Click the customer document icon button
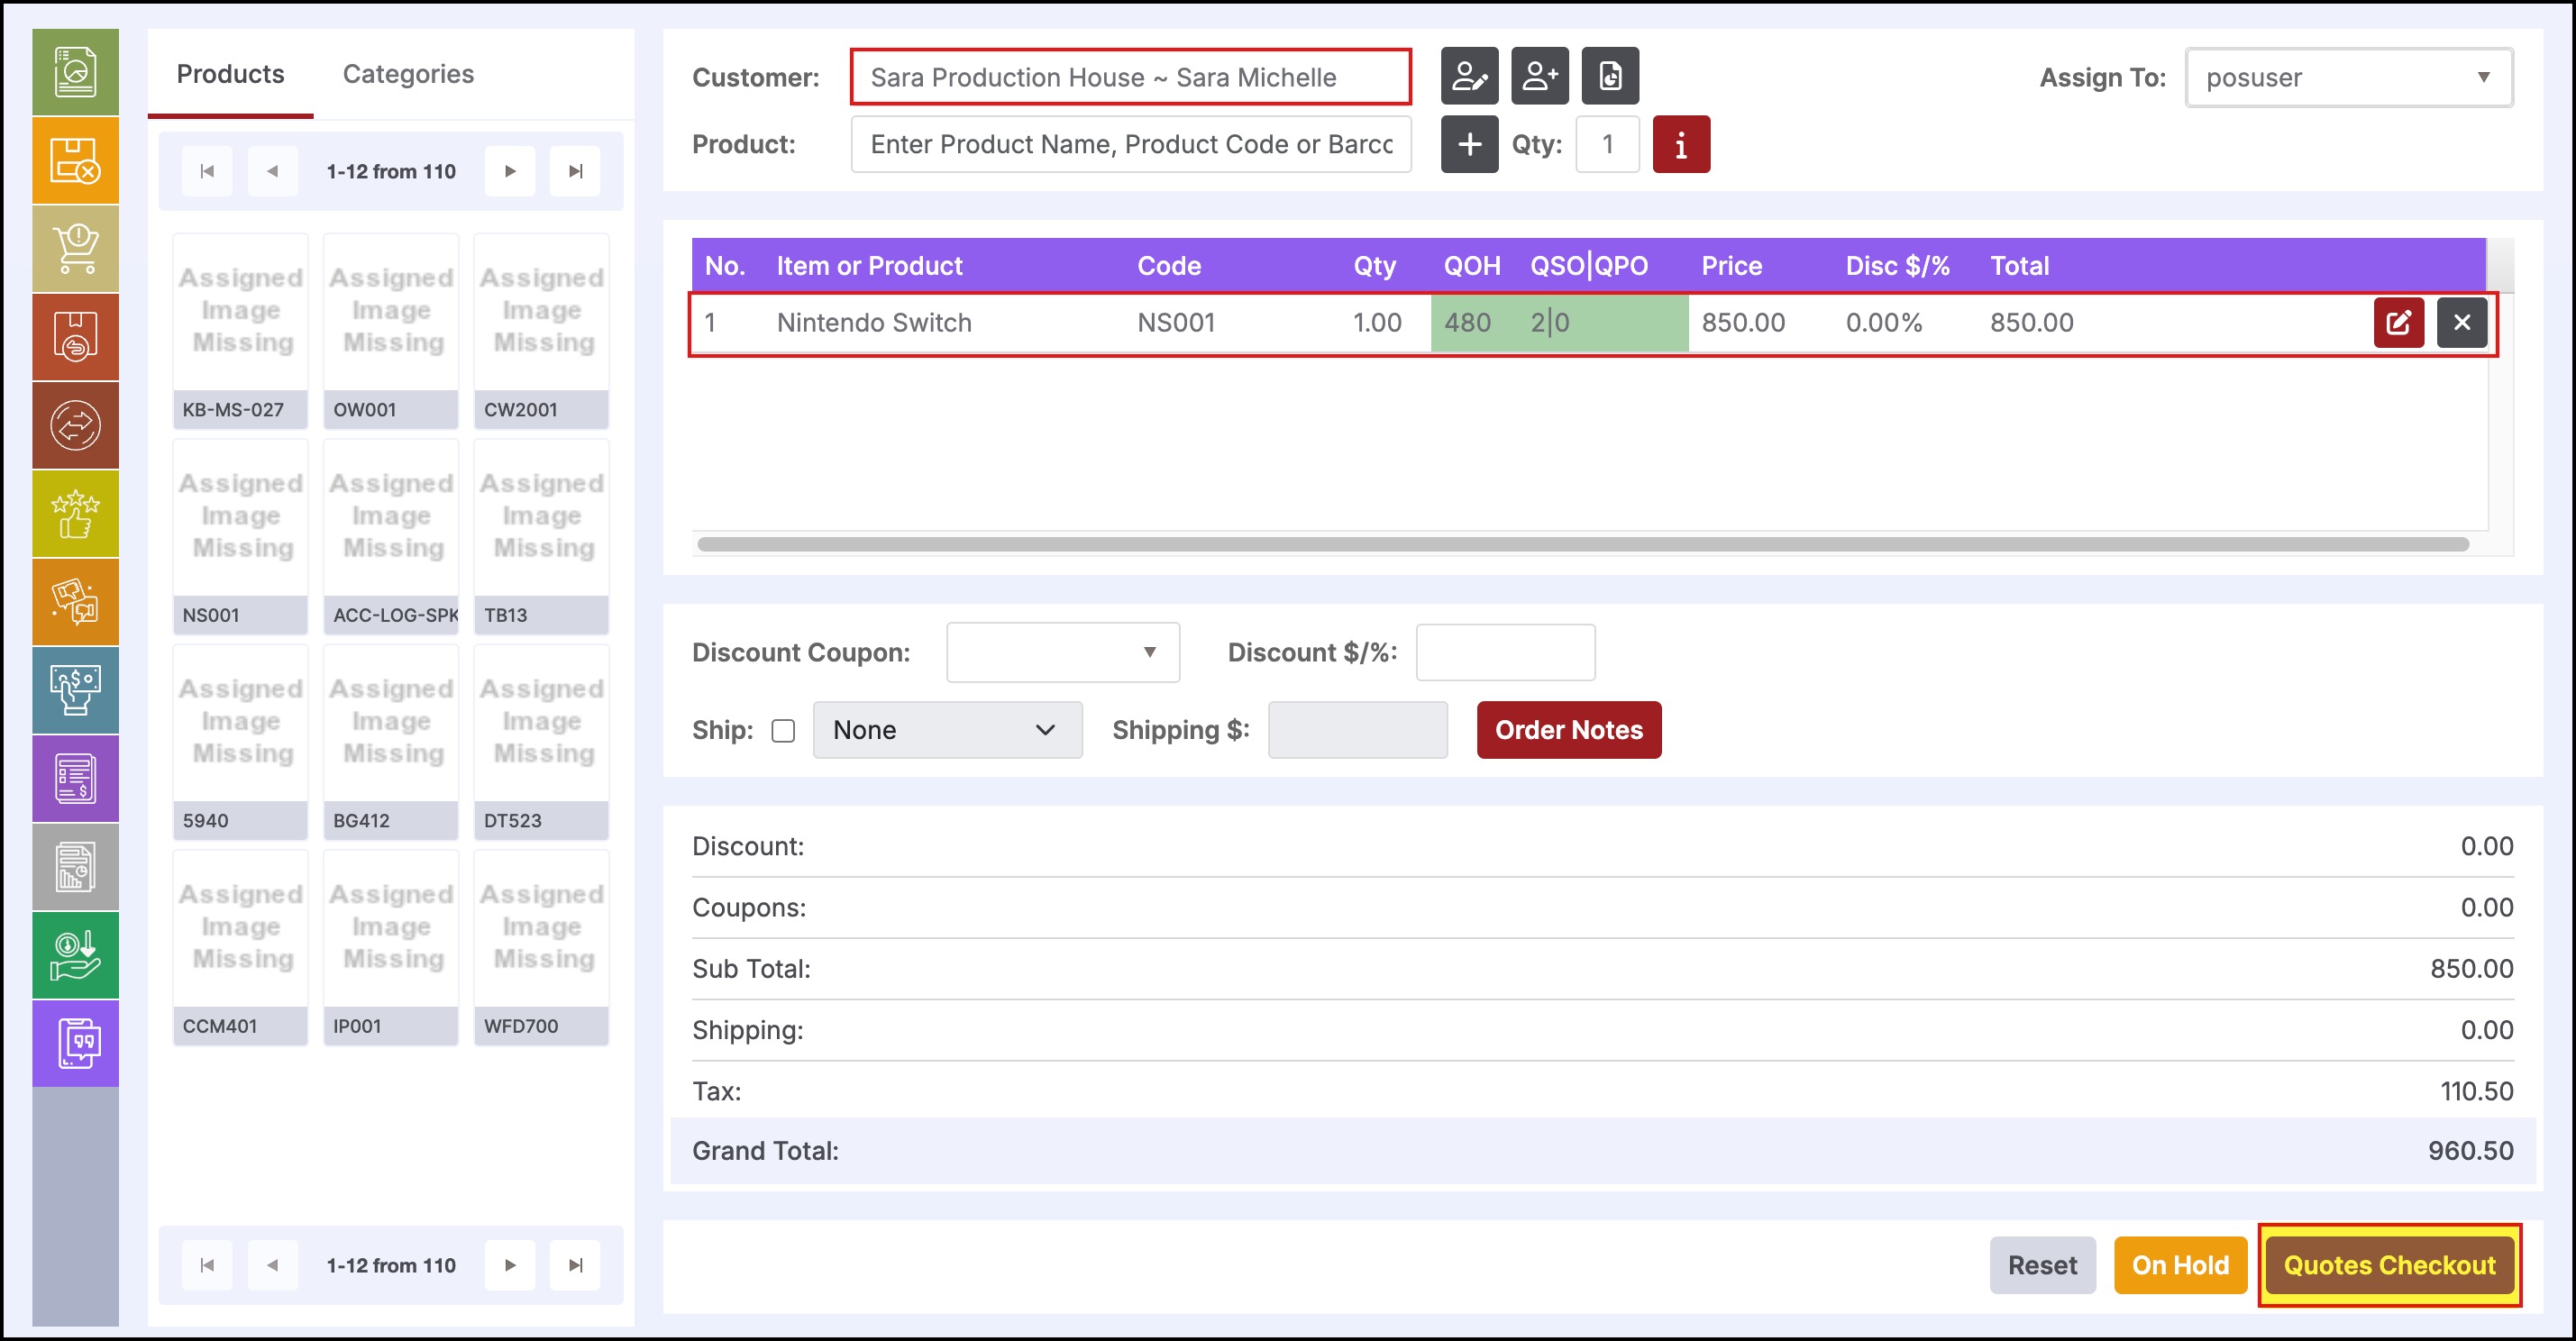 click(1610, 76)
